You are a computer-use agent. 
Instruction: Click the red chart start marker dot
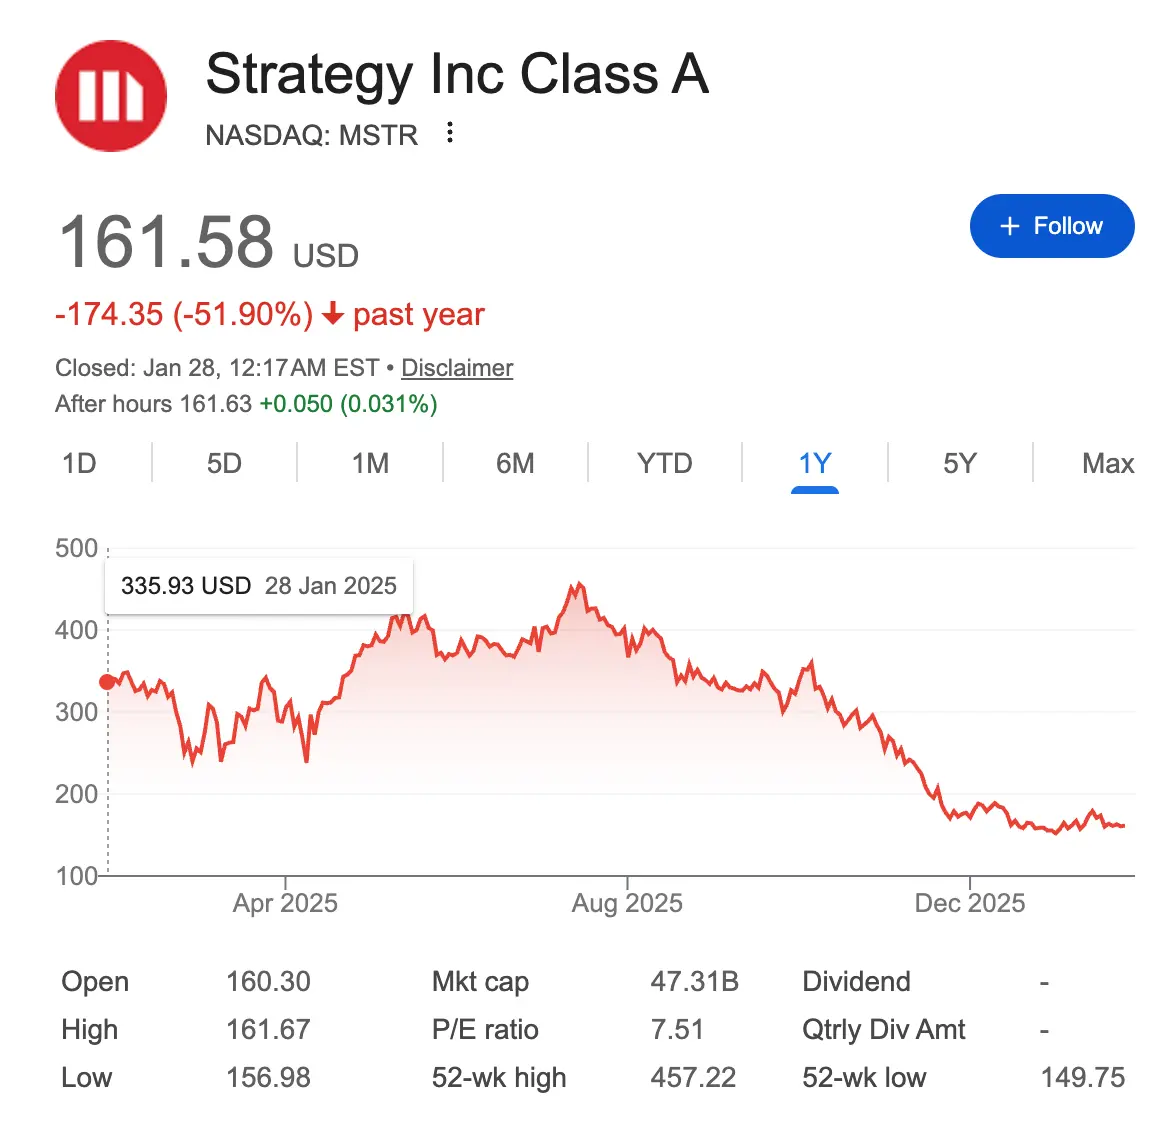(108, 682)
